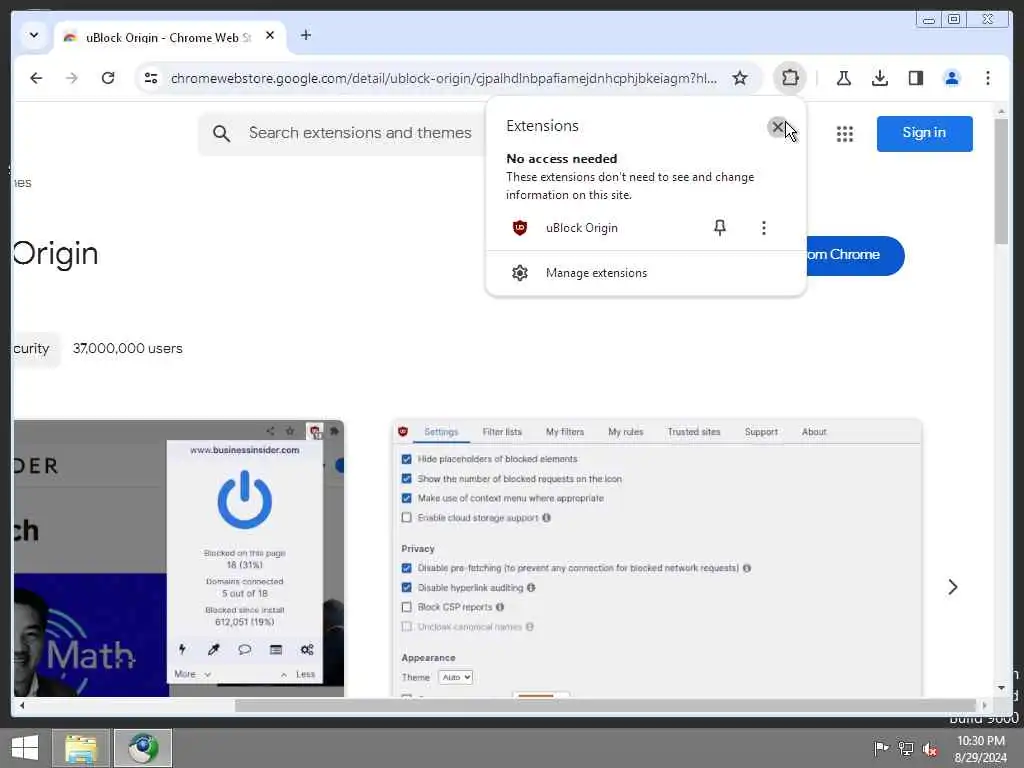
Task: Open File Explorer from the taskbar
Action: (81, 748)
